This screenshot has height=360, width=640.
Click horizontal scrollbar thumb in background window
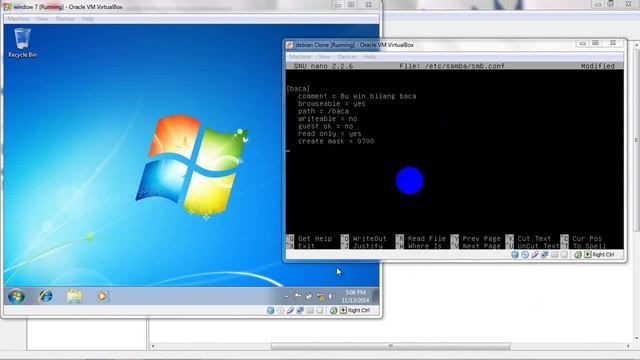coord(391,346)
